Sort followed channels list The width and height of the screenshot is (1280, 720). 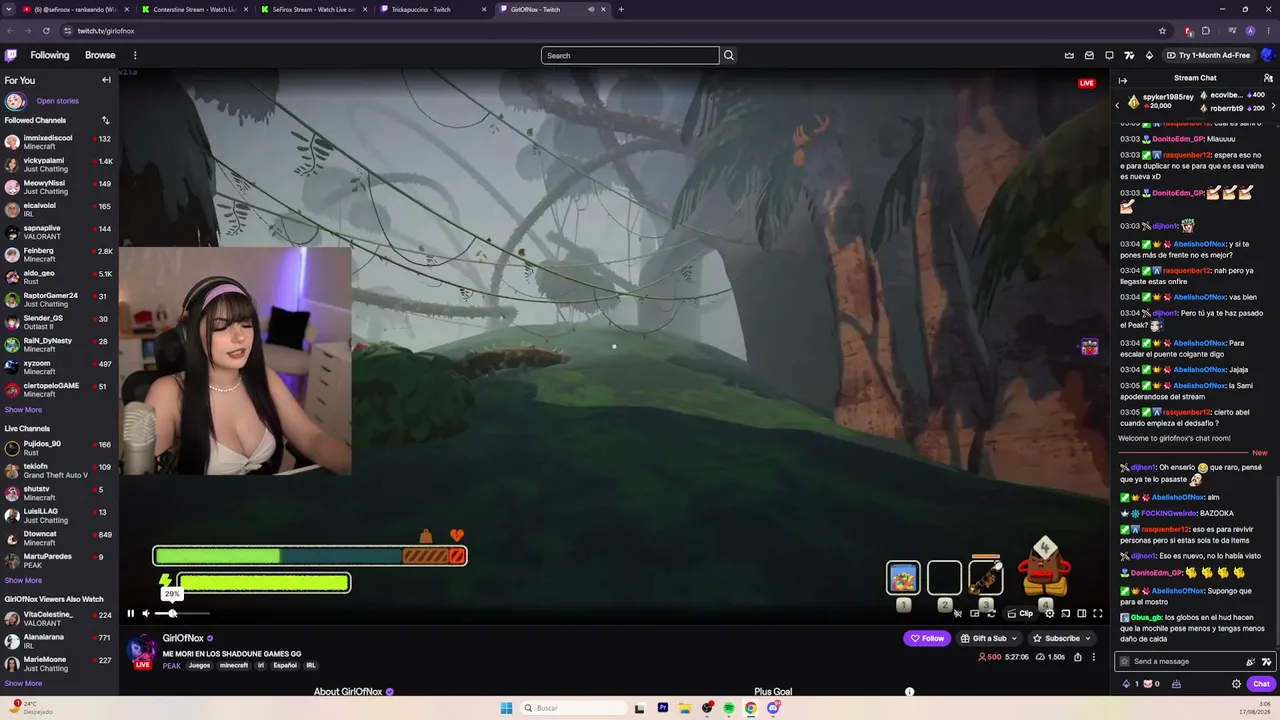pyautogui.click(x=105, y=120)
